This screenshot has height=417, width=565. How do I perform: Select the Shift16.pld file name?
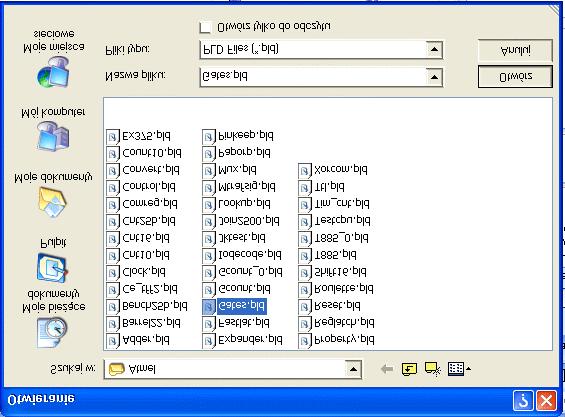(x=341, y=272)
